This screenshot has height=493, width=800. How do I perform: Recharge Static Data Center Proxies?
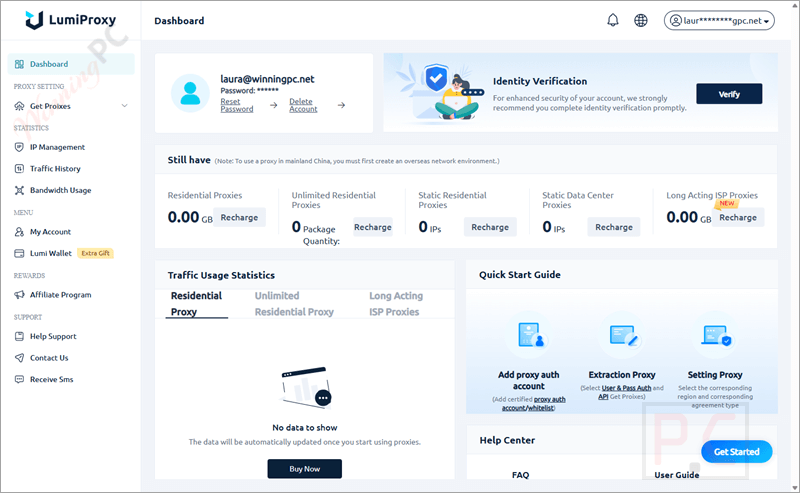[614, 227]
